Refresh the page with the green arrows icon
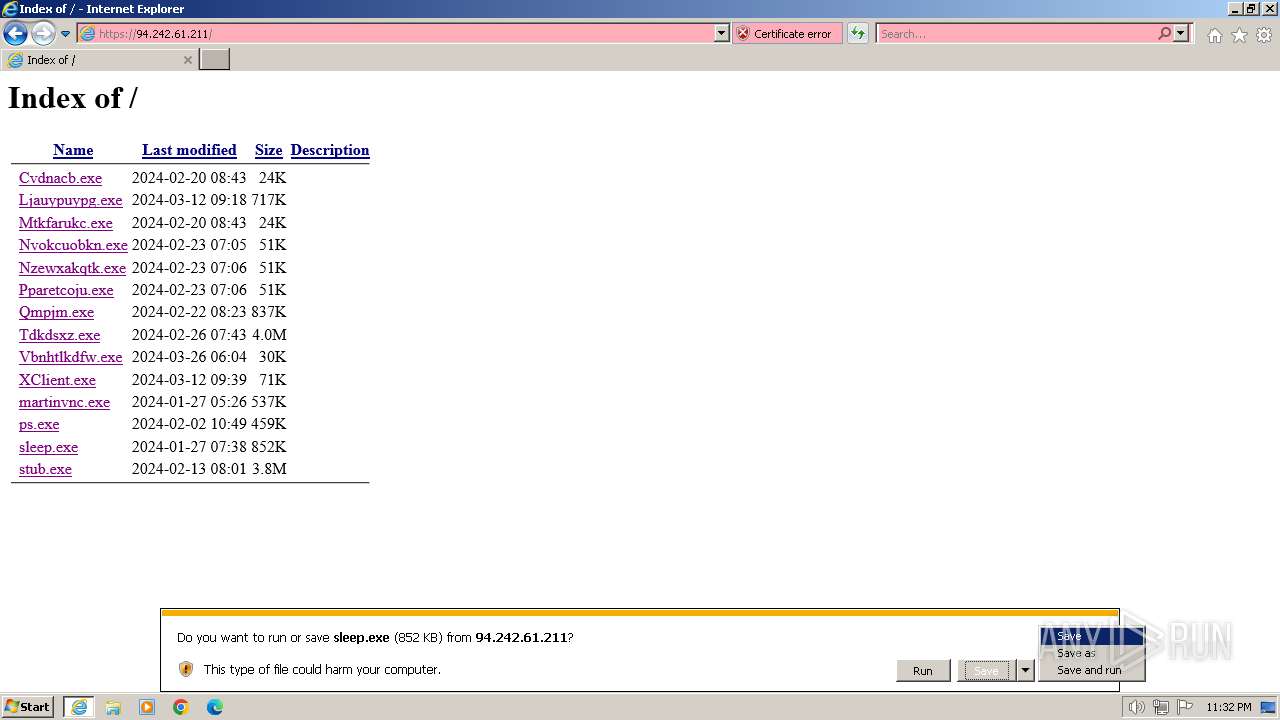This screenshot has height=720, width=1280. [x=858, y=34]
